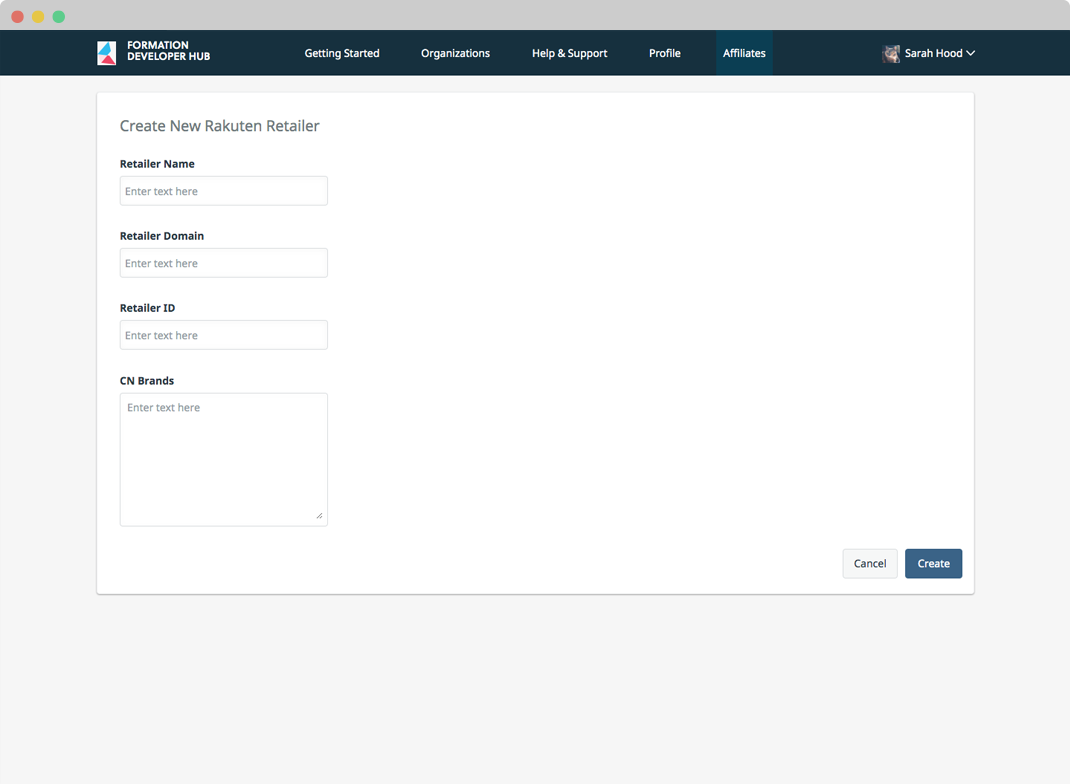Maximize window using green button
The height and width of the screenshot is (784, 1070).
(59, 16)
